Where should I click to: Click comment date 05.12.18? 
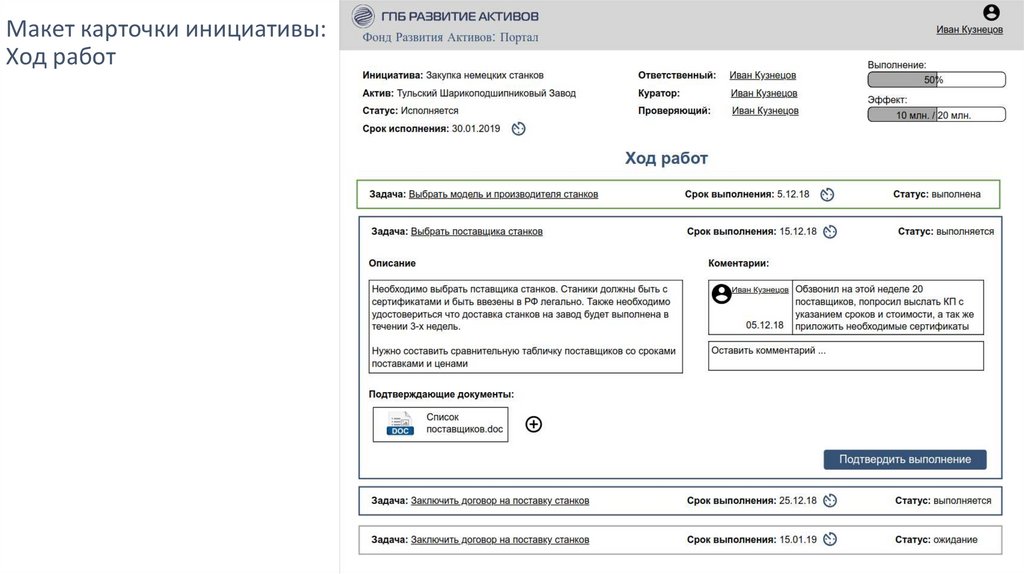[x=764, y=325]
